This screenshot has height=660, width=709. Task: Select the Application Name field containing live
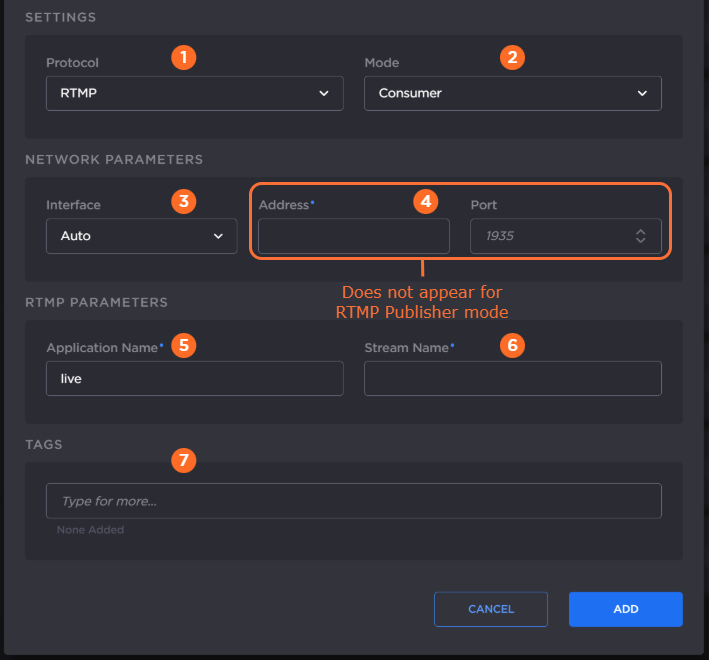tap(194, 378)
